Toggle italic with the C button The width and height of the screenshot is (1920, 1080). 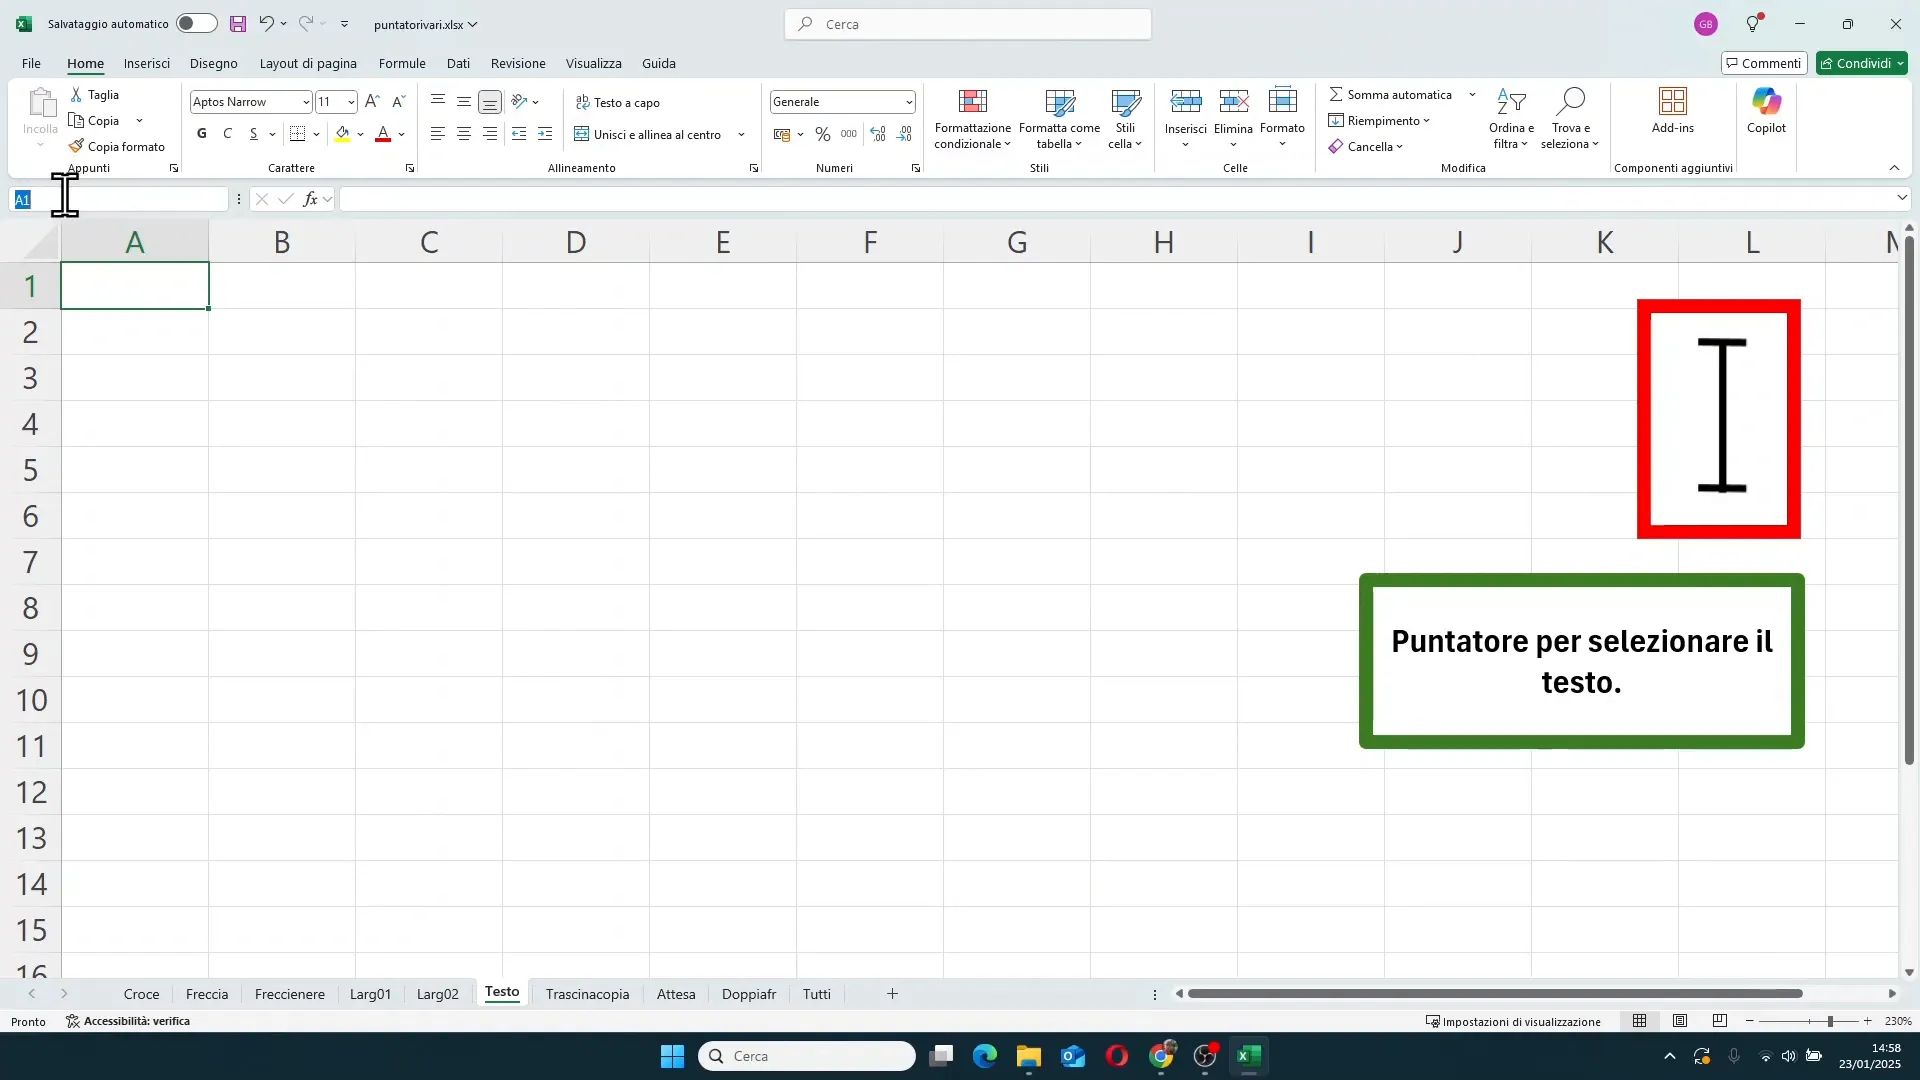click(228, 134)
